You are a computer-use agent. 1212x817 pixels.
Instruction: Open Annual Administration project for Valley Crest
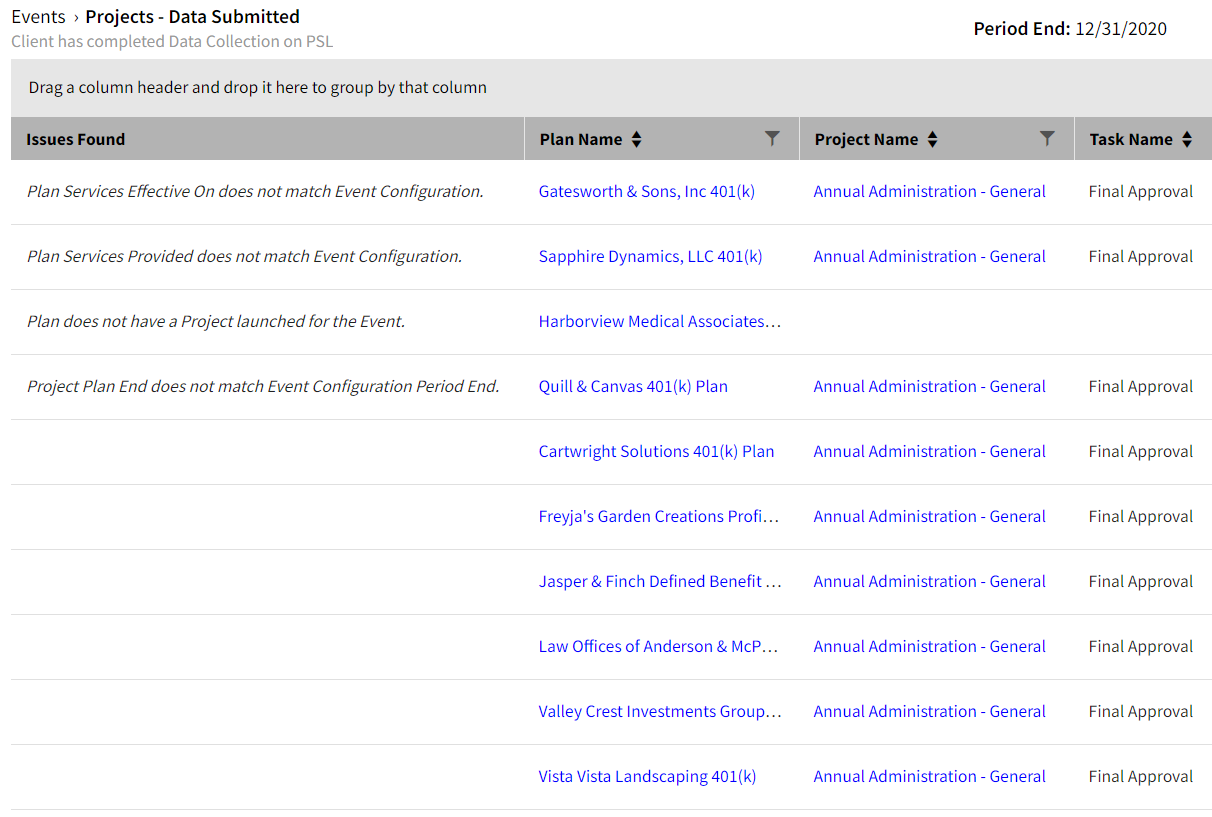point(930,712)
